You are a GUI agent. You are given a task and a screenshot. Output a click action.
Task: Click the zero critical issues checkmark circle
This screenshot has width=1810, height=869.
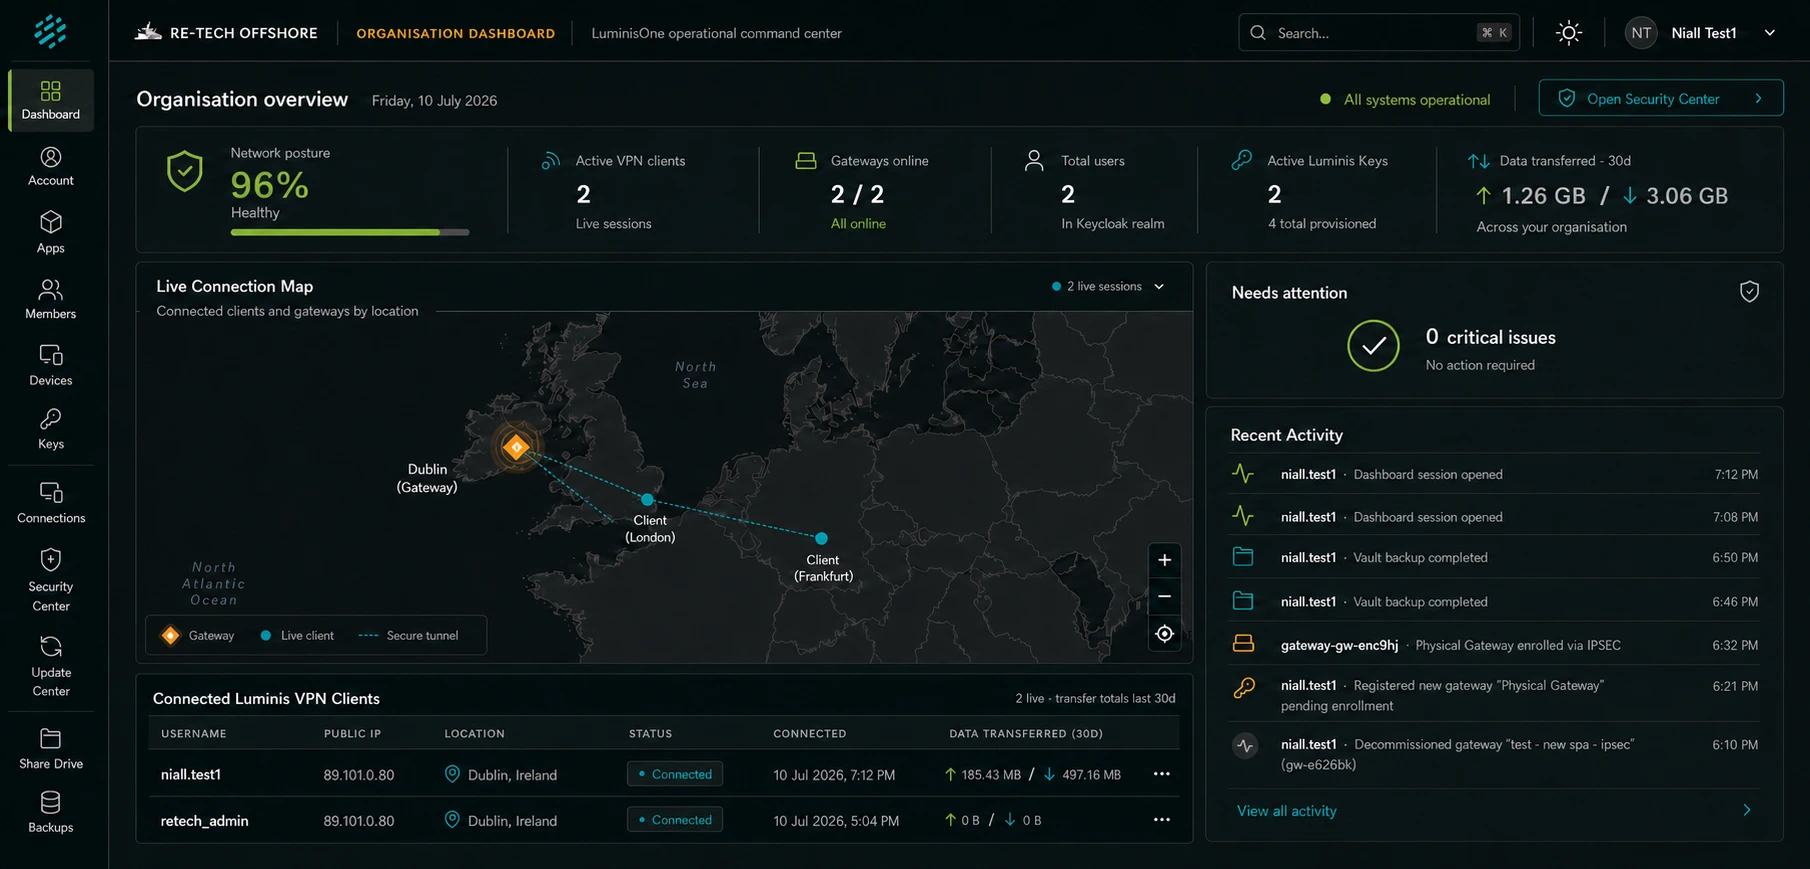[x=1373, y=346]
